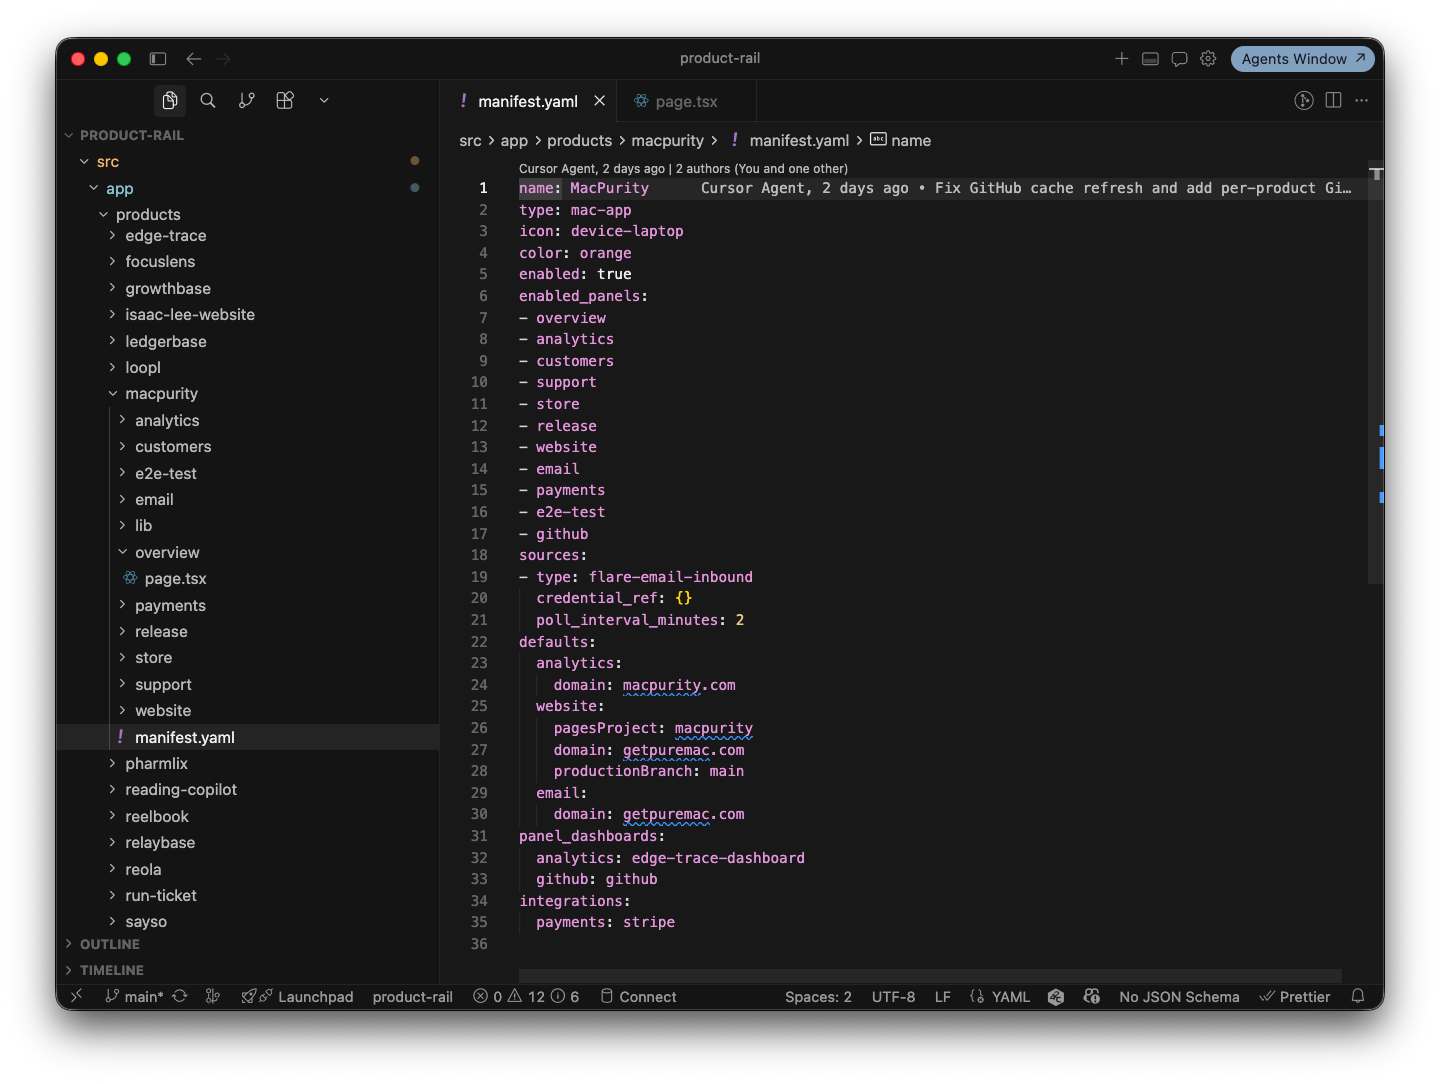This screenshot has height=1084, width=1440.
Task: Change indentation Spaces: 2
Action: (x=819, y=997)
